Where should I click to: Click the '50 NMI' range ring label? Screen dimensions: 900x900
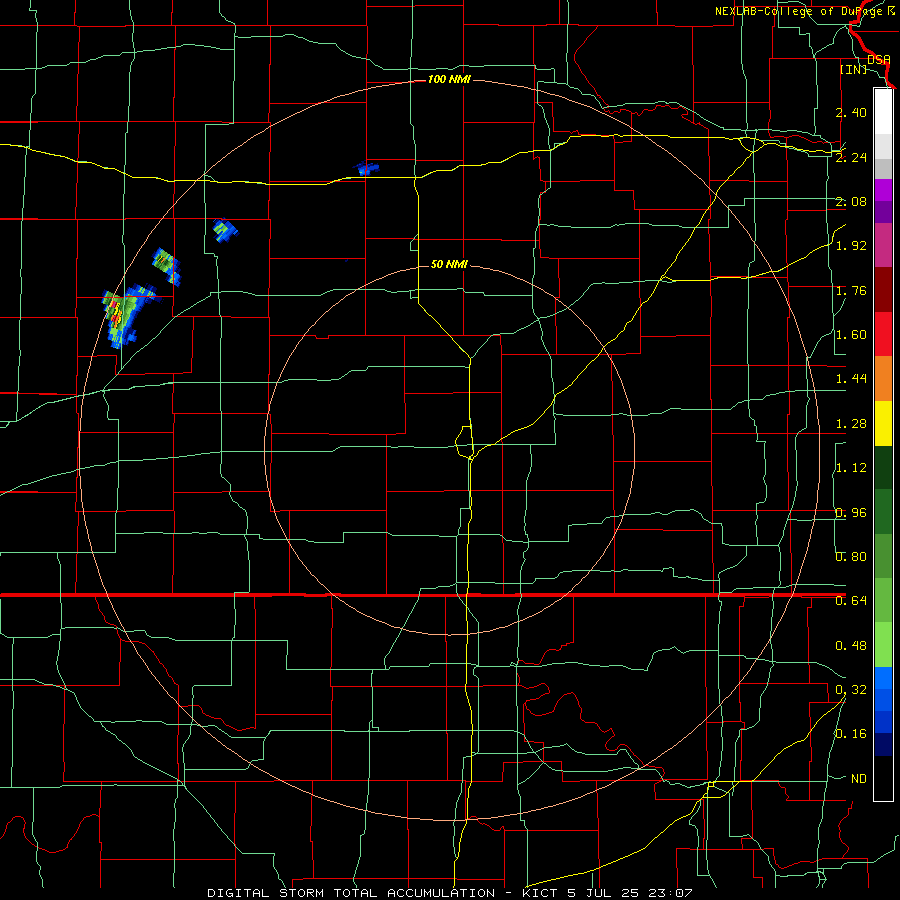[449, 264]
